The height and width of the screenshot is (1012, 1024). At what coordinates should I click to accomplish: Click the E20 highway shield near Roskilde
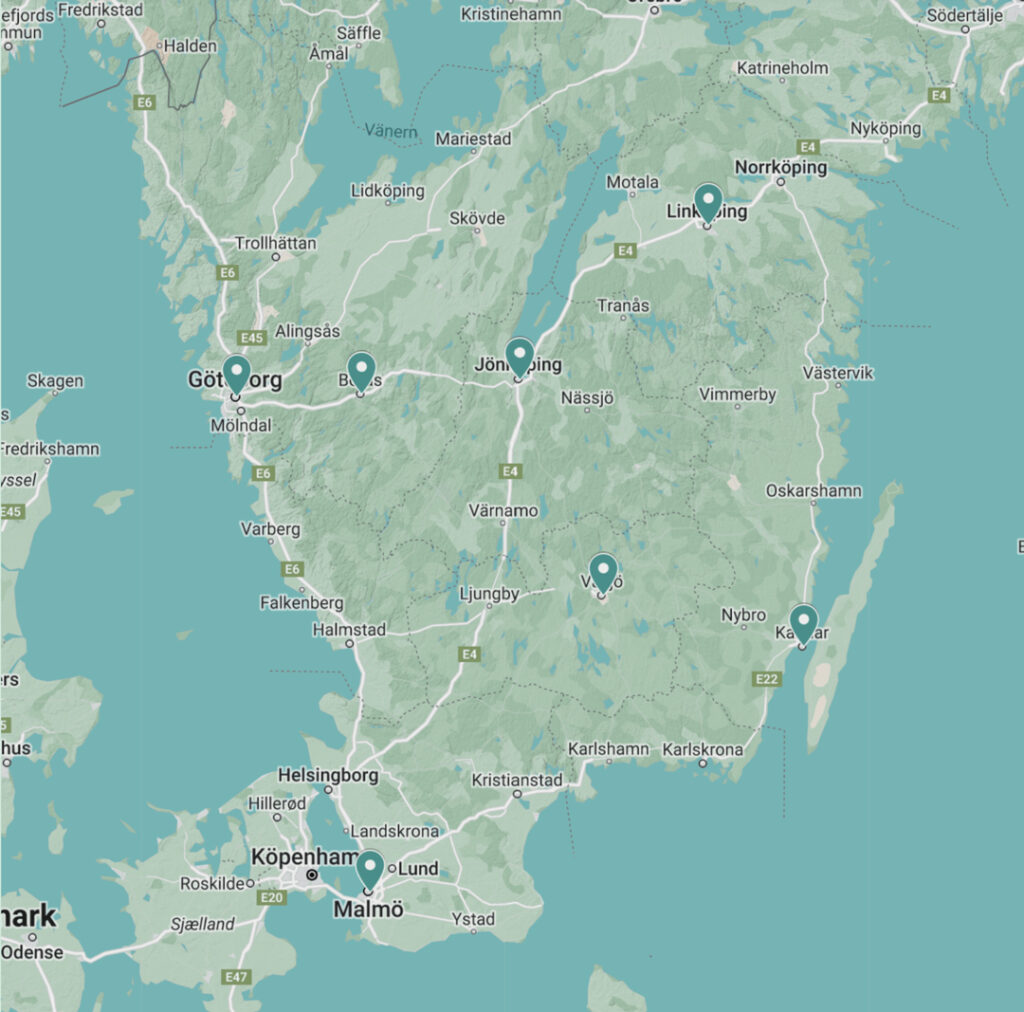click(271, 898)
